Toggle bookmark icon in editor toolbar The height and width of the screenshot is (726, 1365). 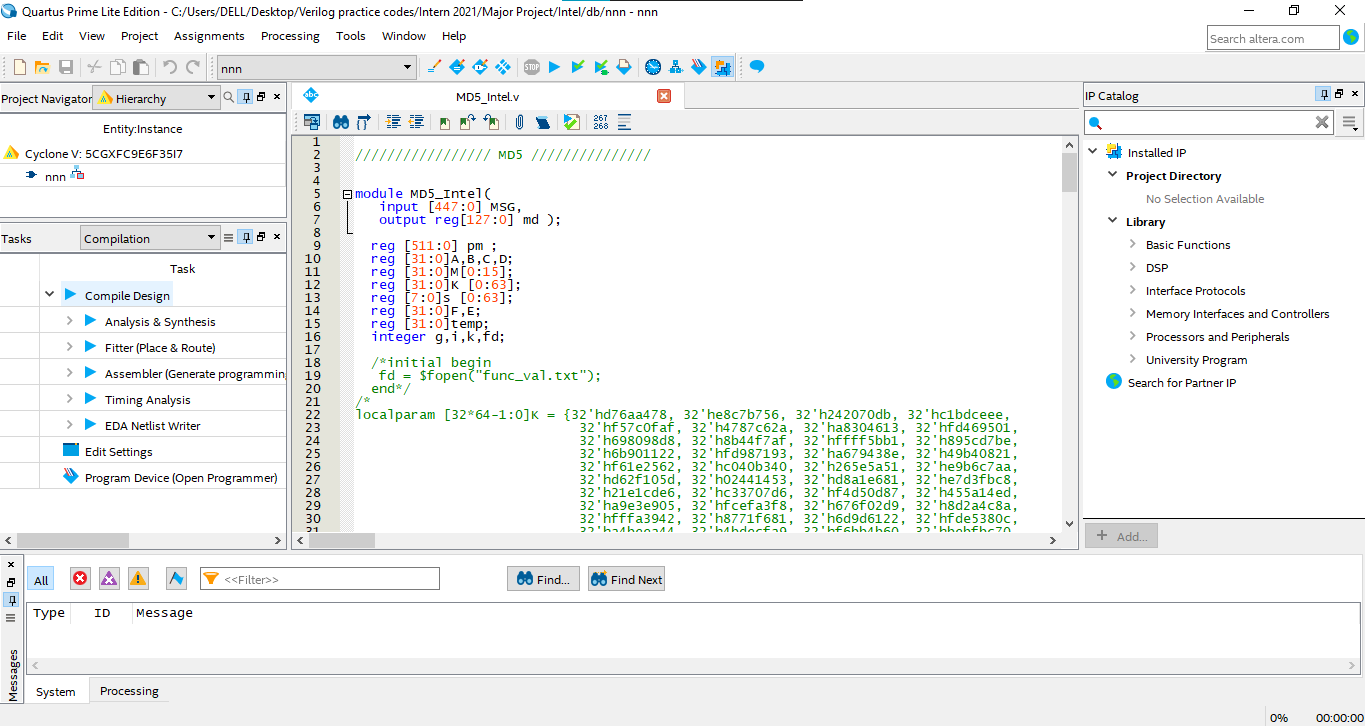click(x=444, y=122)
